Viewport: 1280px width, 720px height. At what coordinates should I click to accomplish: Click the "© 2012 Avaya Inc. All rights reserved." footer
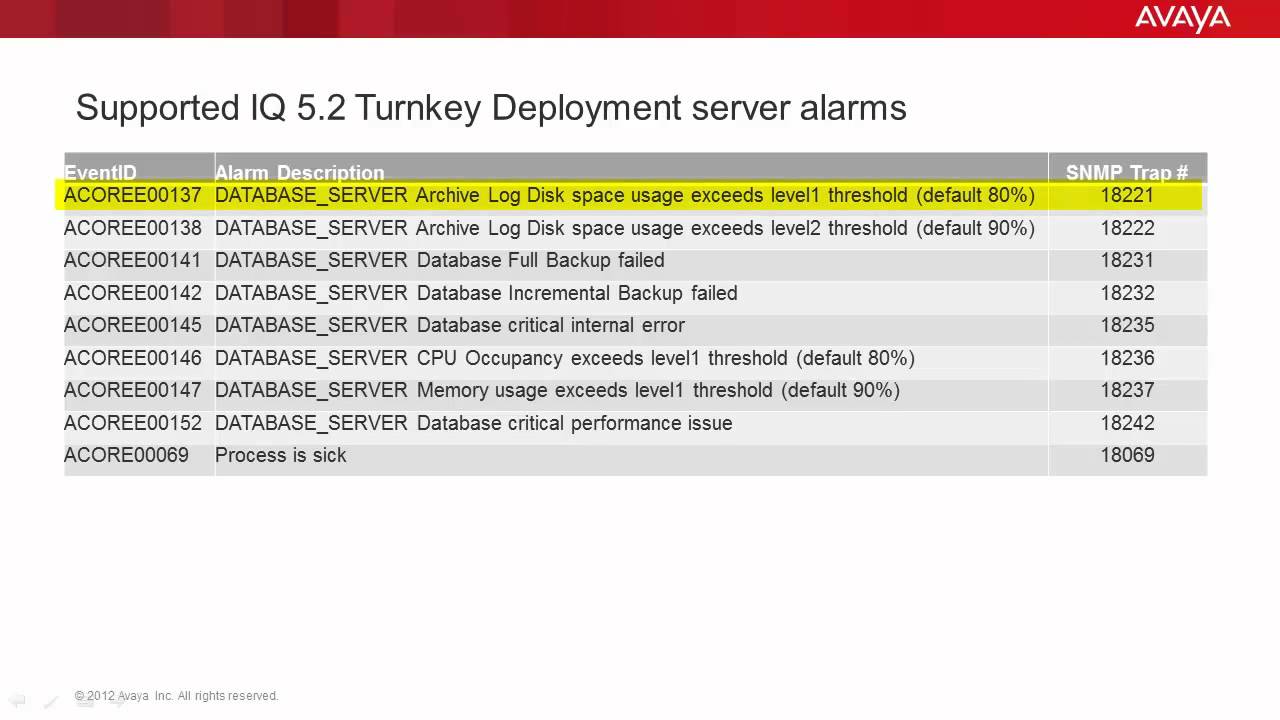pos(177,696)
